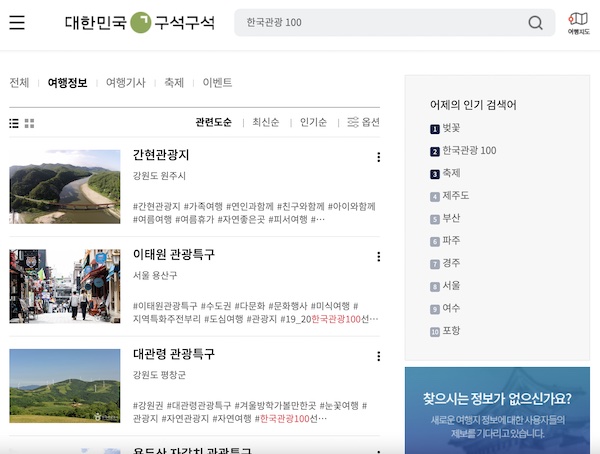This screenshot has height=454, width=600.
Task: Open the hamburger menu
Action: coord(17,23)
